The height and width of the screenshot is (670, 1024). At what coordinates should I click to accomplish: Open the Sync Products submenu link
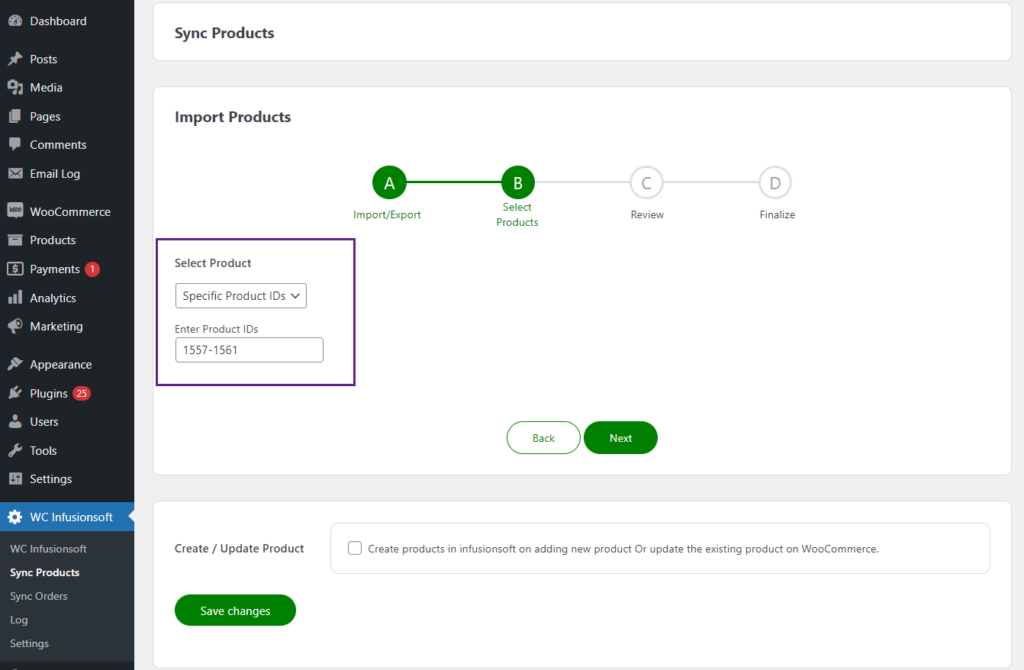pos(44,572)
